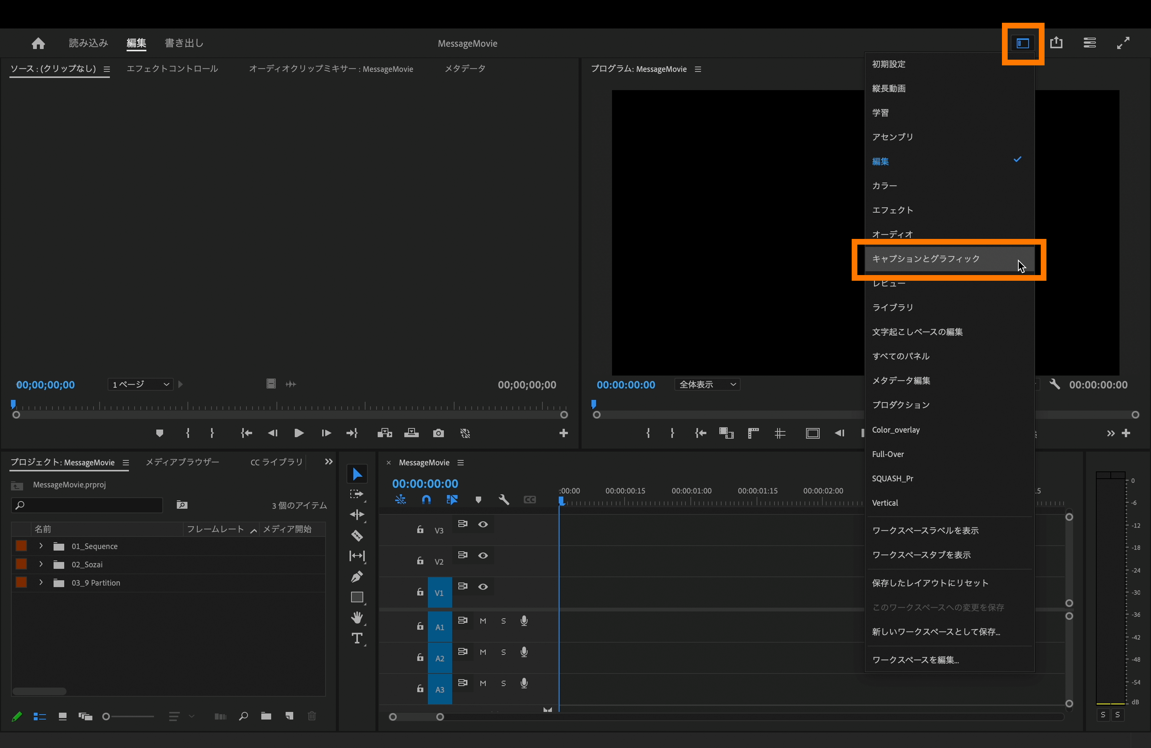Open Program monitor settings wrench

coord(1054,384)
